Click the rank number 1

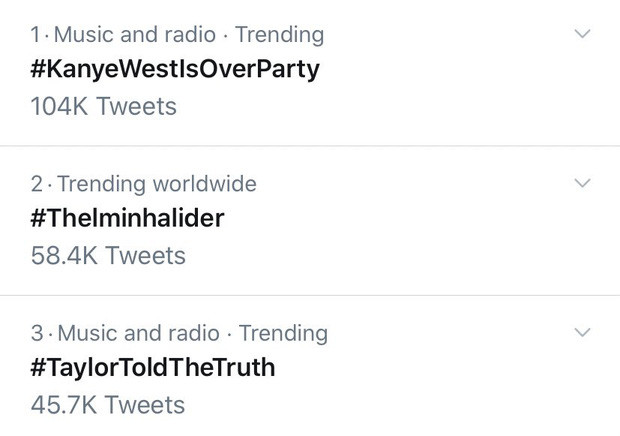click(37, 35)
